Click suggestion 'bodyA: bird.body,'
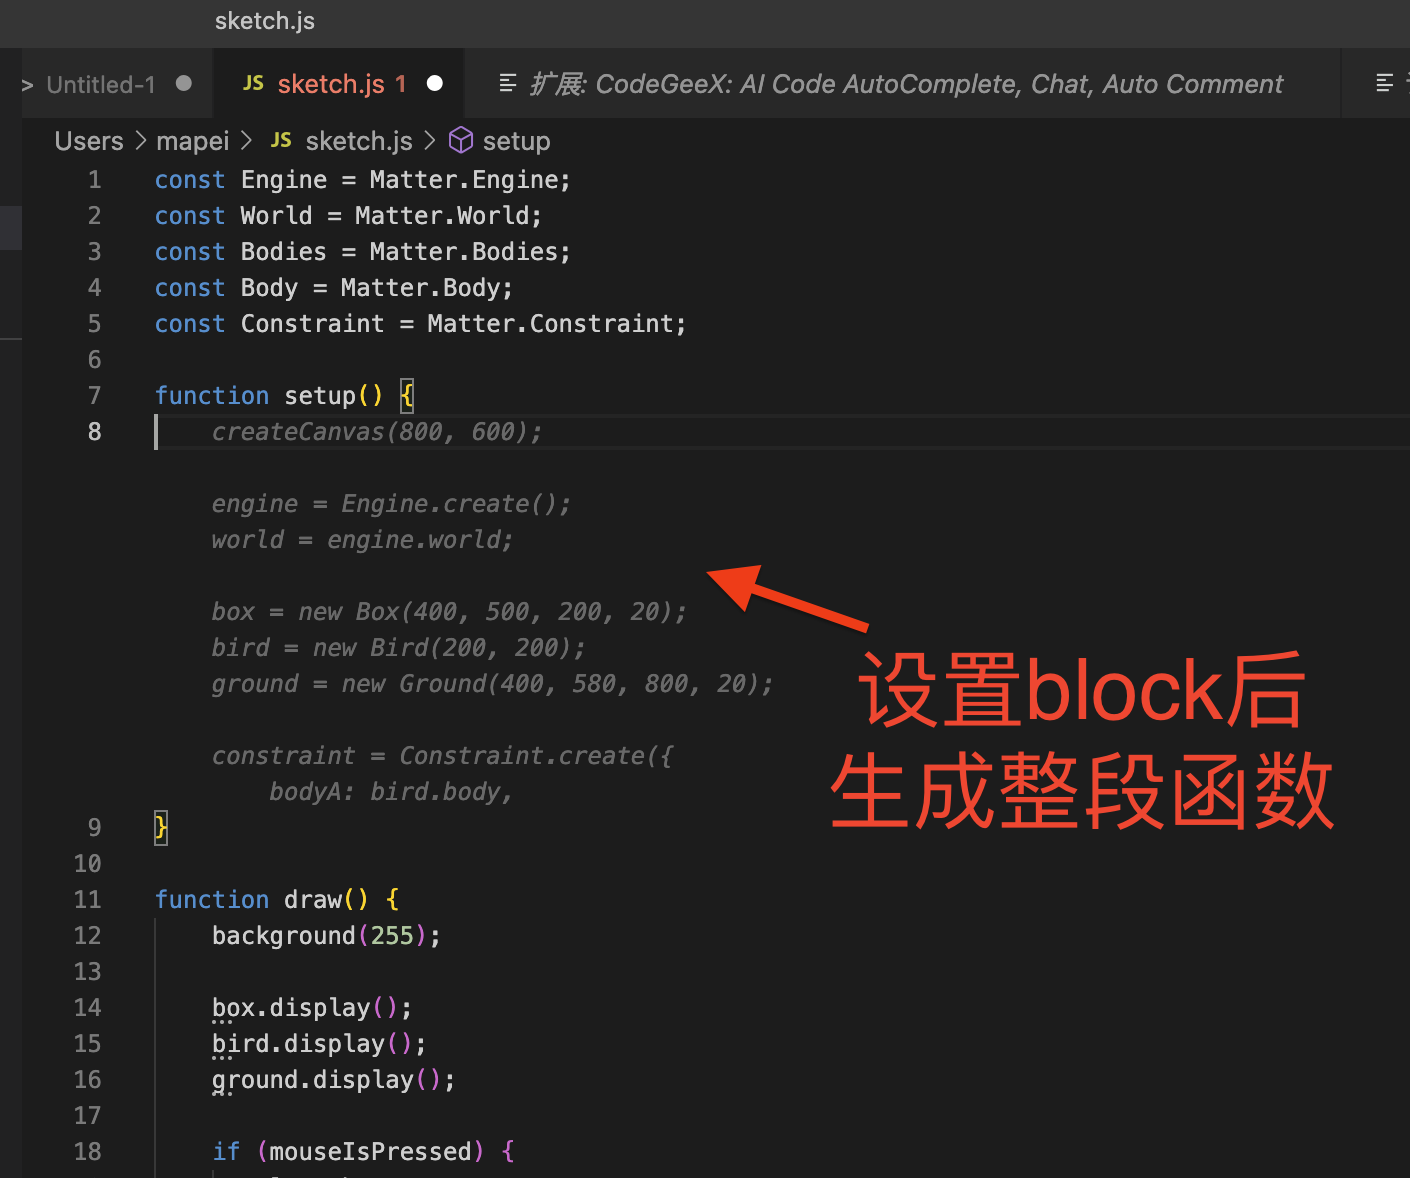 coord(391,792)
